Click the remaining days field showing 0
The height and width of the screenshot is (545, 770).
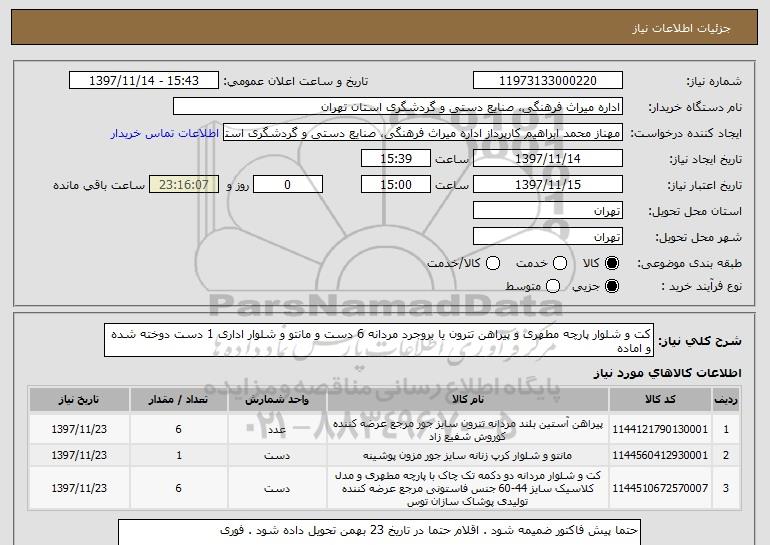(288, 185)
